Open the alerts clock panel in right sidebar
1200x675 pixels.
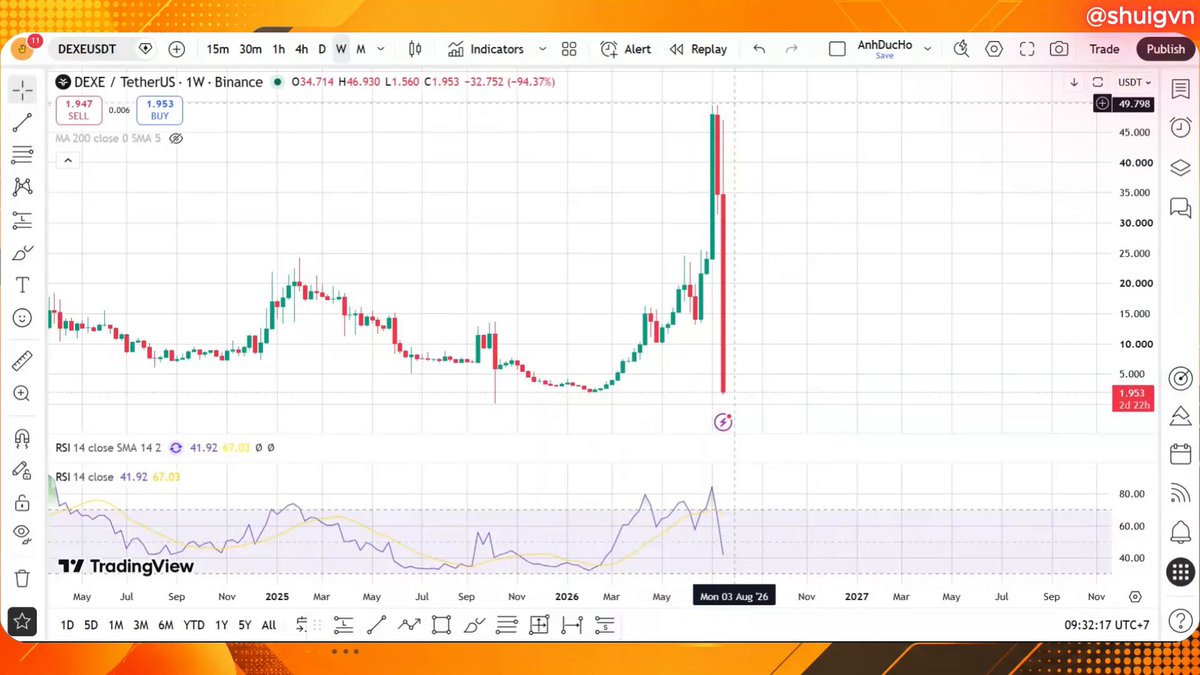(1180, 127)
